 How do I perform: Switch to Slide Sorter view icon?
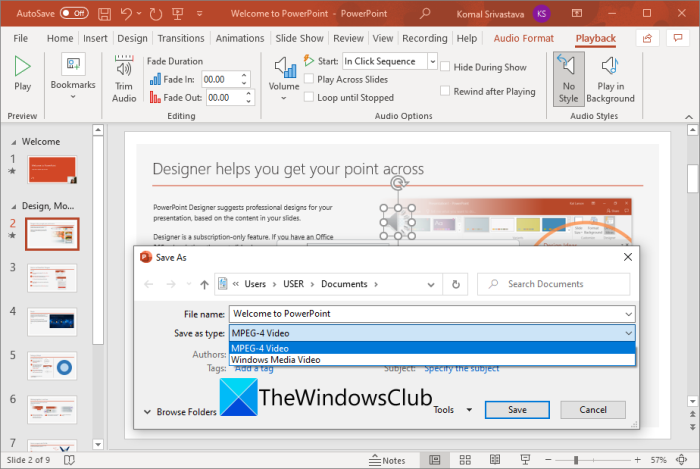point(465,460)
